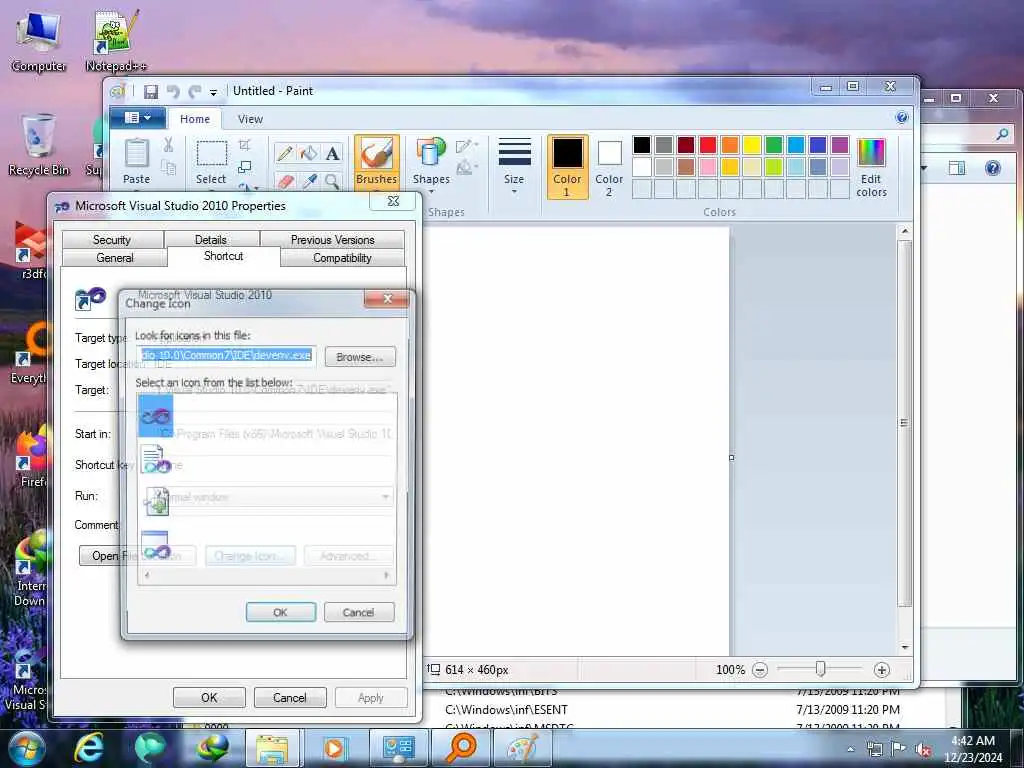Save the Paint image from quick access toolbar
This screenshot has height=768, width=1024.
tap(151, 91)
